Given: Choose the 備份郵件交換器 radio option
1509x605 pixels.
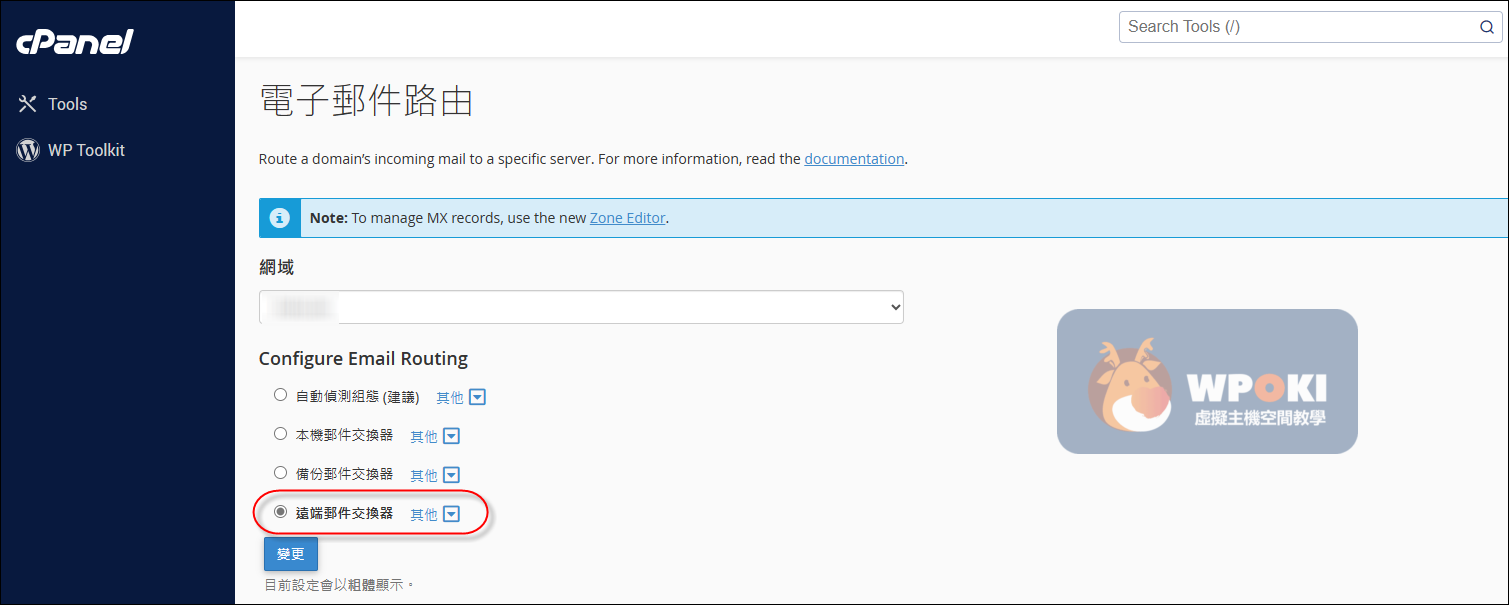Looking at the screenshot, I should pos(281,473).
